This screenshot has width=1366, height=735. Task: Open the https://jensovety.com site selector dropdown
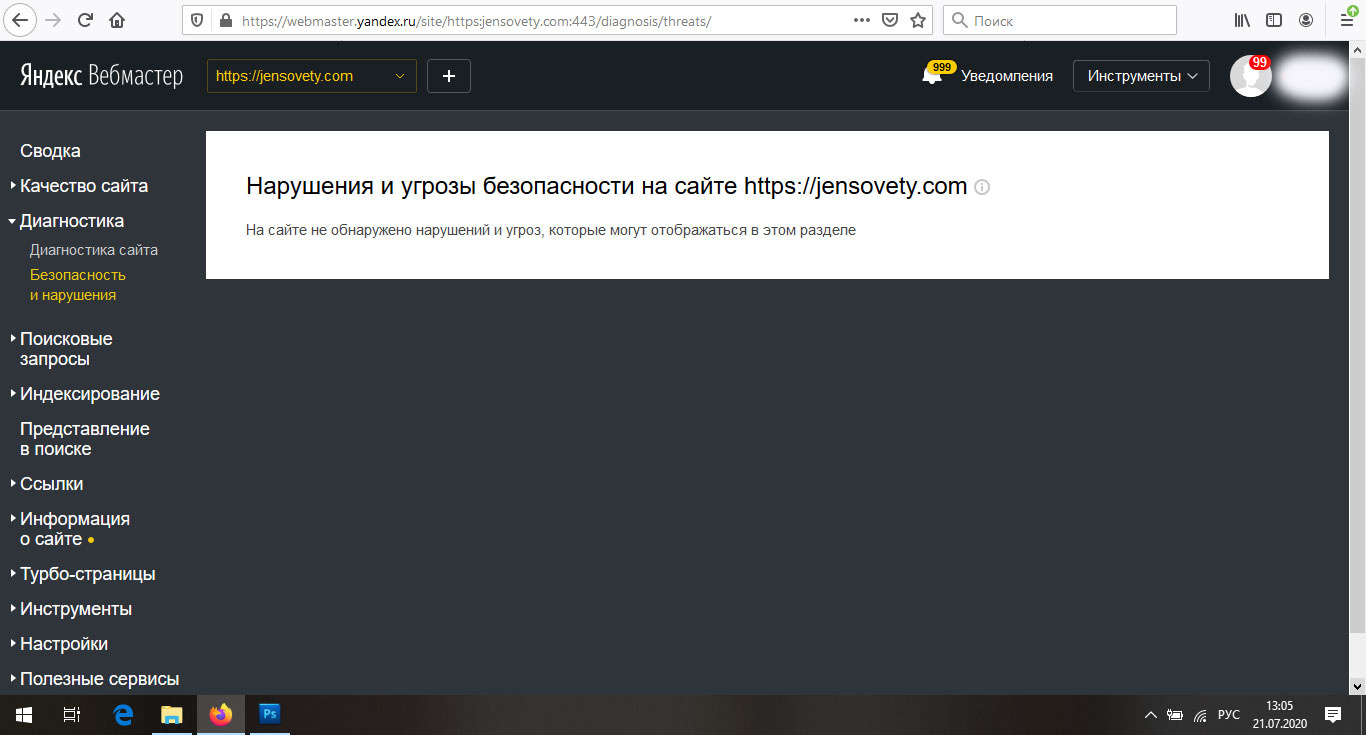312,76
